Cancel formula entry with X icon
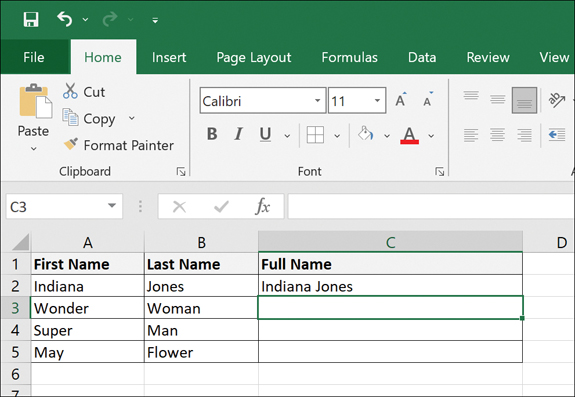Viewport: 575px width, 397px height. (179, 207)
